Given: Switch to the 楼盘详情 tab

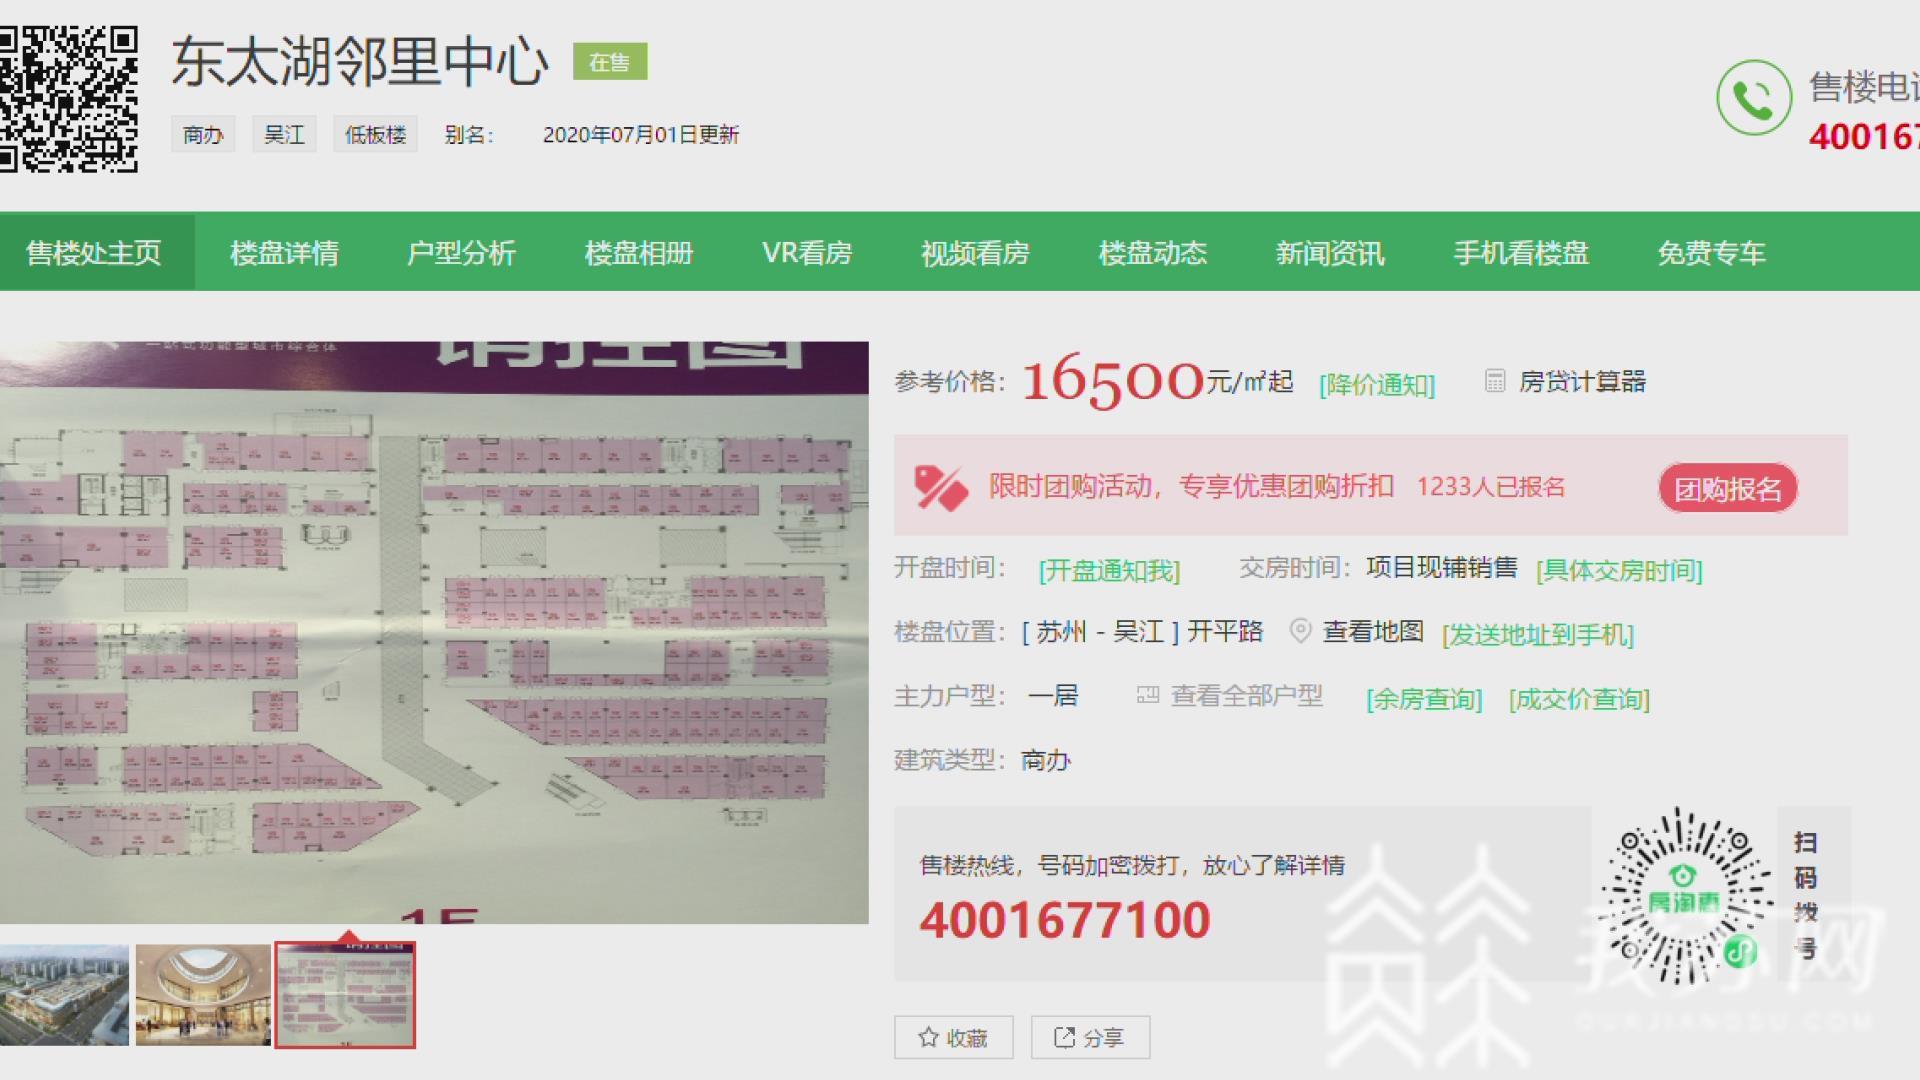Looking at the screenshot, I should point(284,253).
